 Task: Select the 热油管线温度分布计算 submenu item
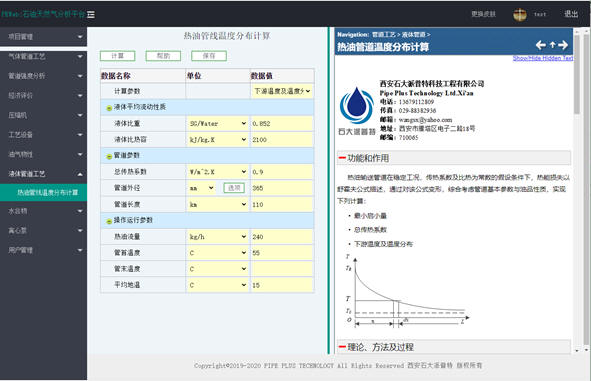click(43, 193)
